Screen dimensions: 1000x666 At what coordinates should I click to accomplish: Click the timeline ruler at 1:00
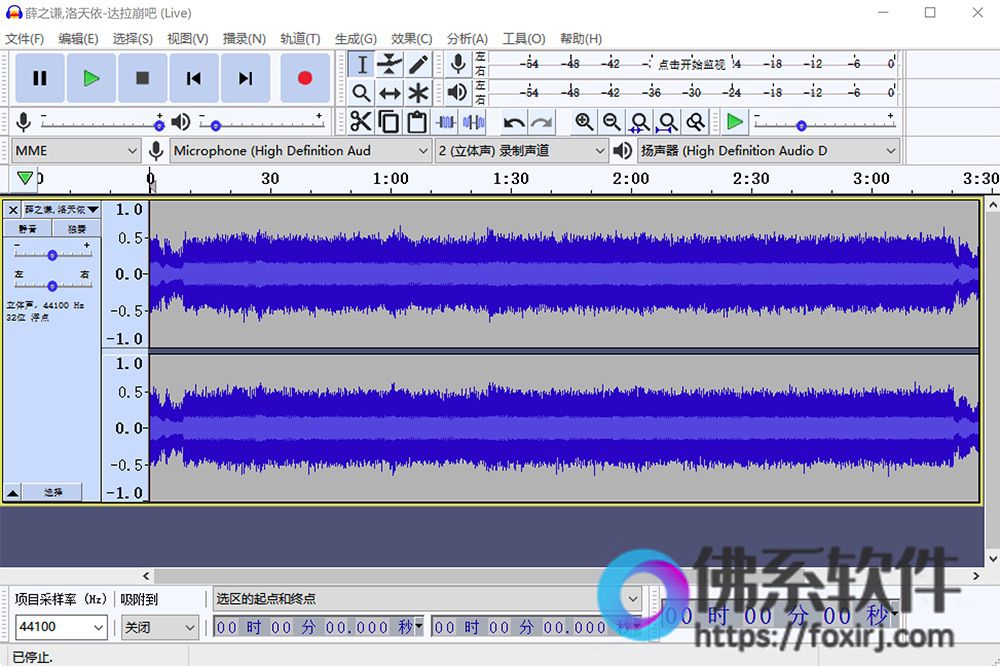(x=390, y=179)
